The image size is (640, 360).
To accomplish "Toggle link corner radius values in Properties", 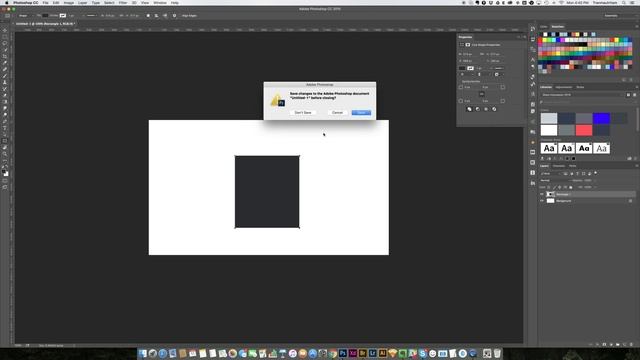I will tap(482, 94).
